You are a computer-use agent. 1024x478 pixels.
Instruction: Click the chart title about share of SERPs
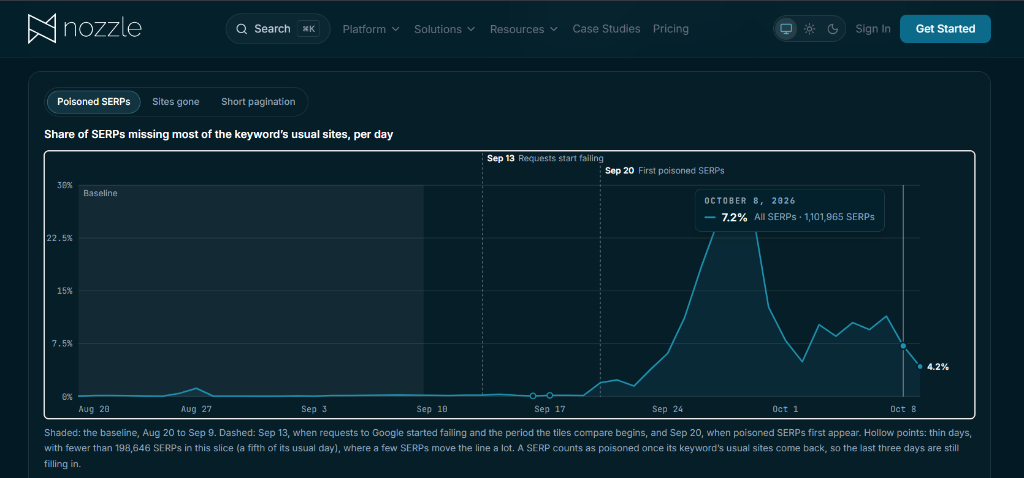(x=218, y=135)
